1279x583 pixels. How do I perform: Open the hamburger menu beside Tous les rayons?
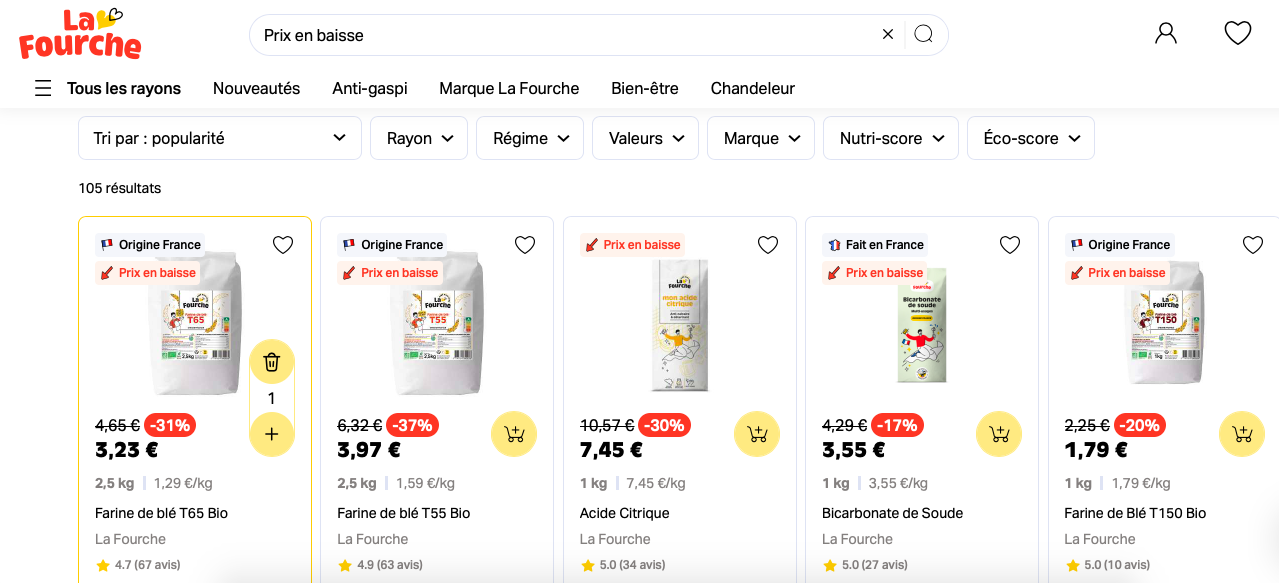pos(43,88)
